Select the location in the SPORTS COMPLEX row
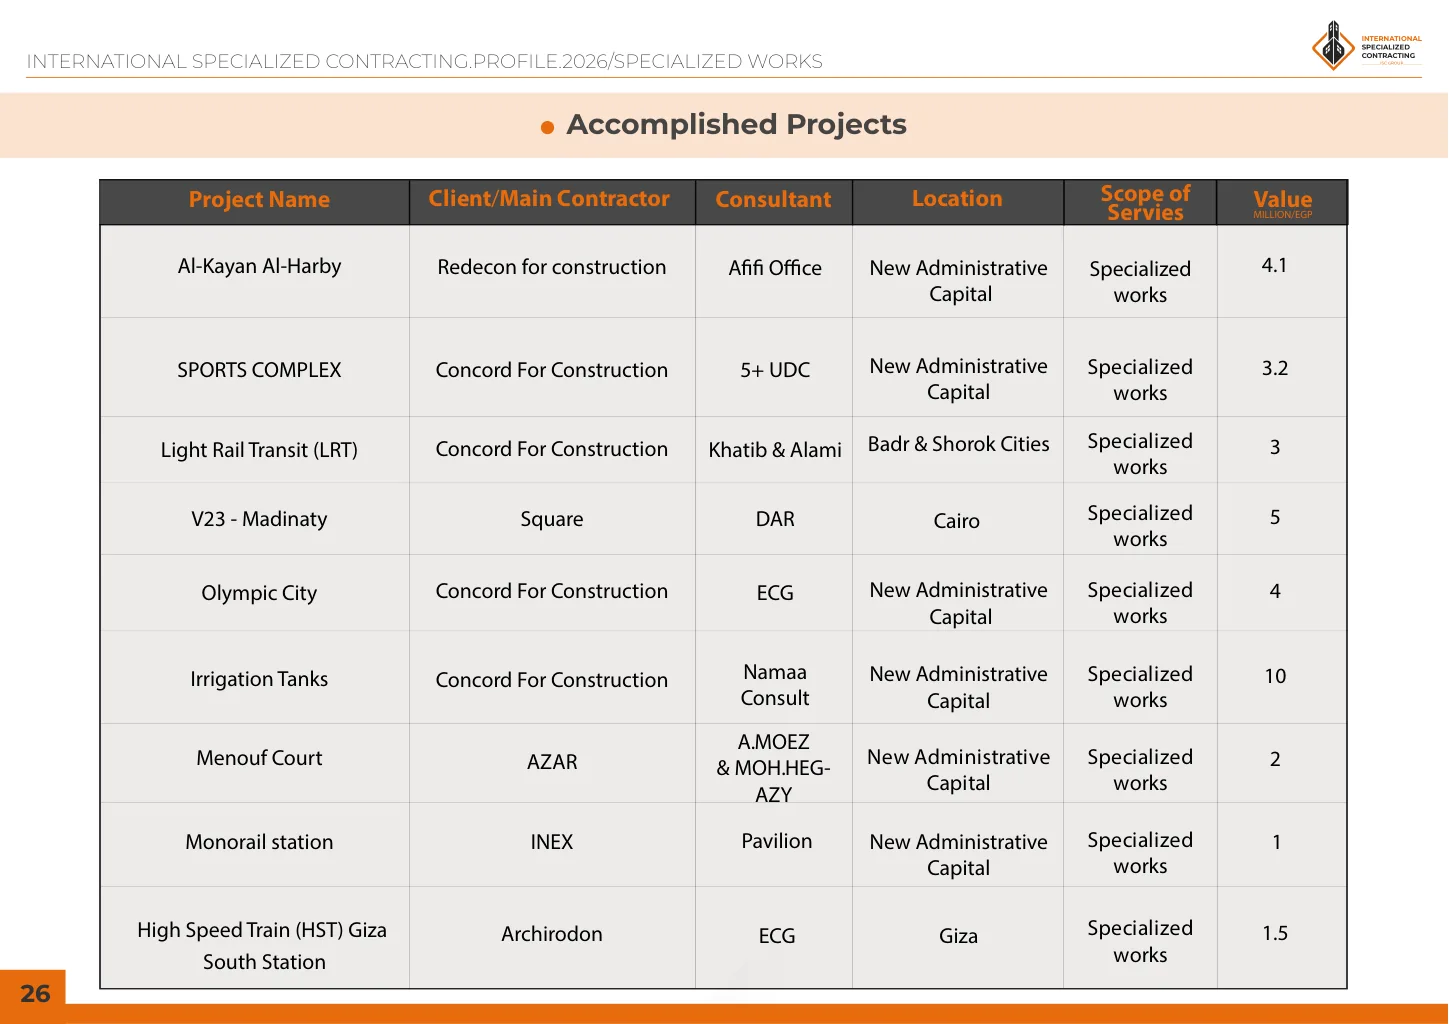This screenshot has height=1024, width=1449. coord(959,379)
